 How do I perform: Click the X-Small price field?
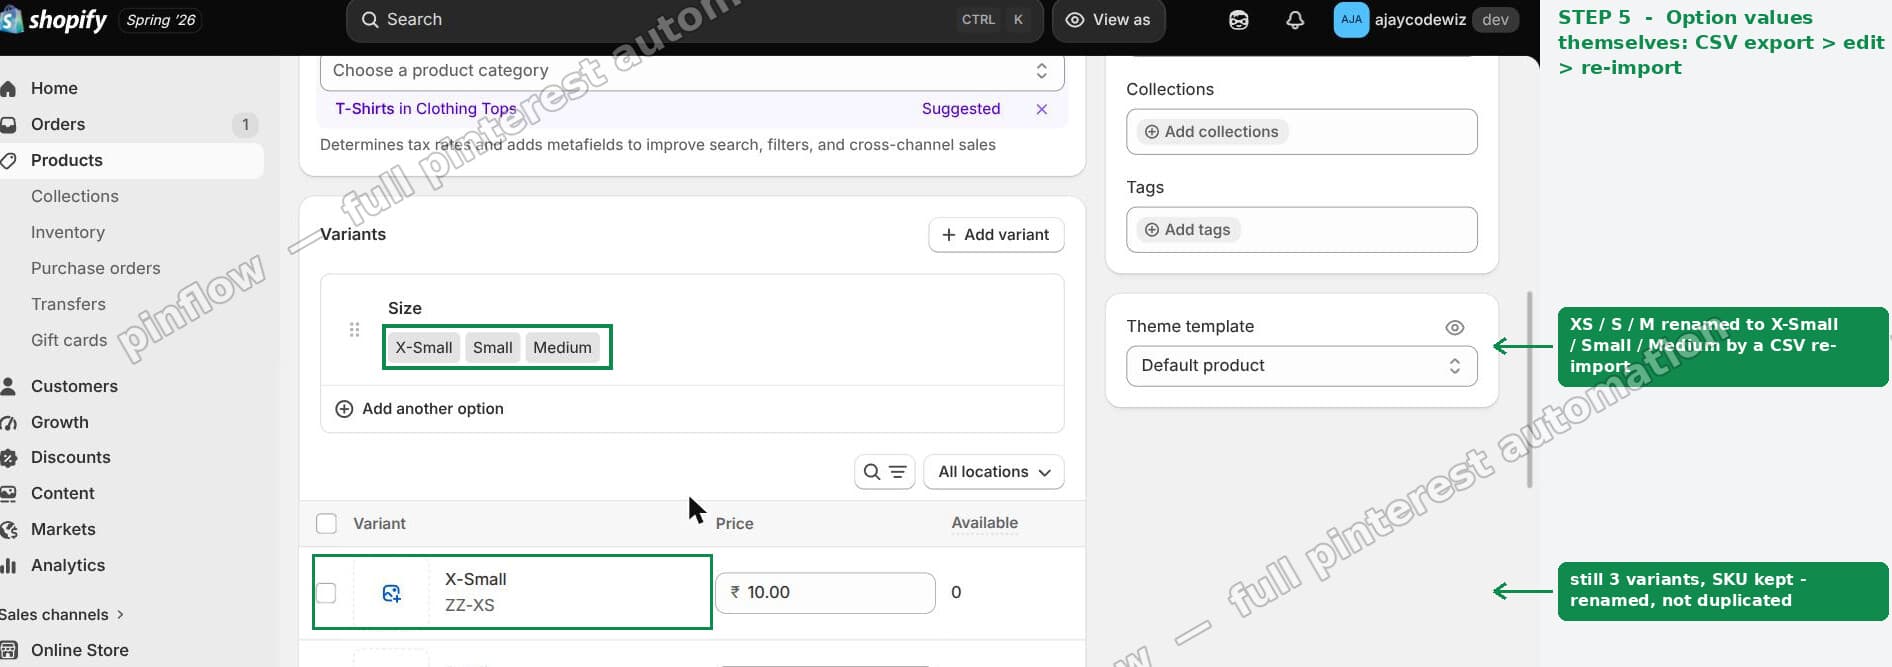[826, 593]
